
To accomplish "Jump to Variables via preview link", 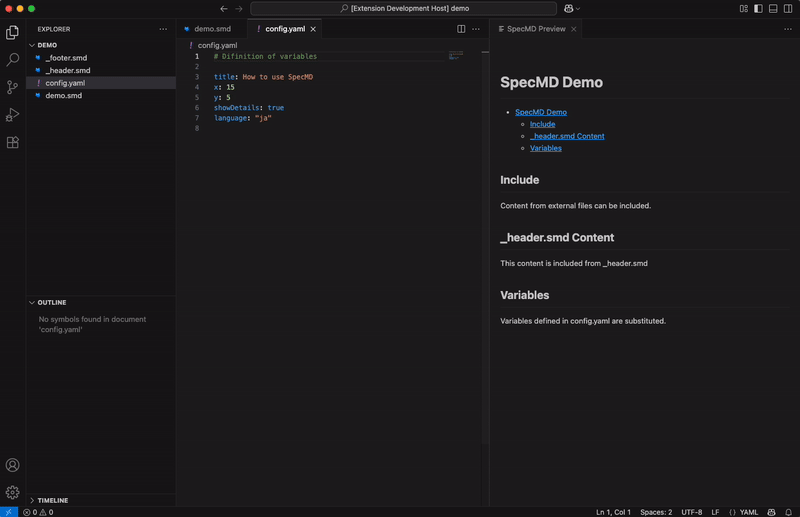I will pos(545,148).
